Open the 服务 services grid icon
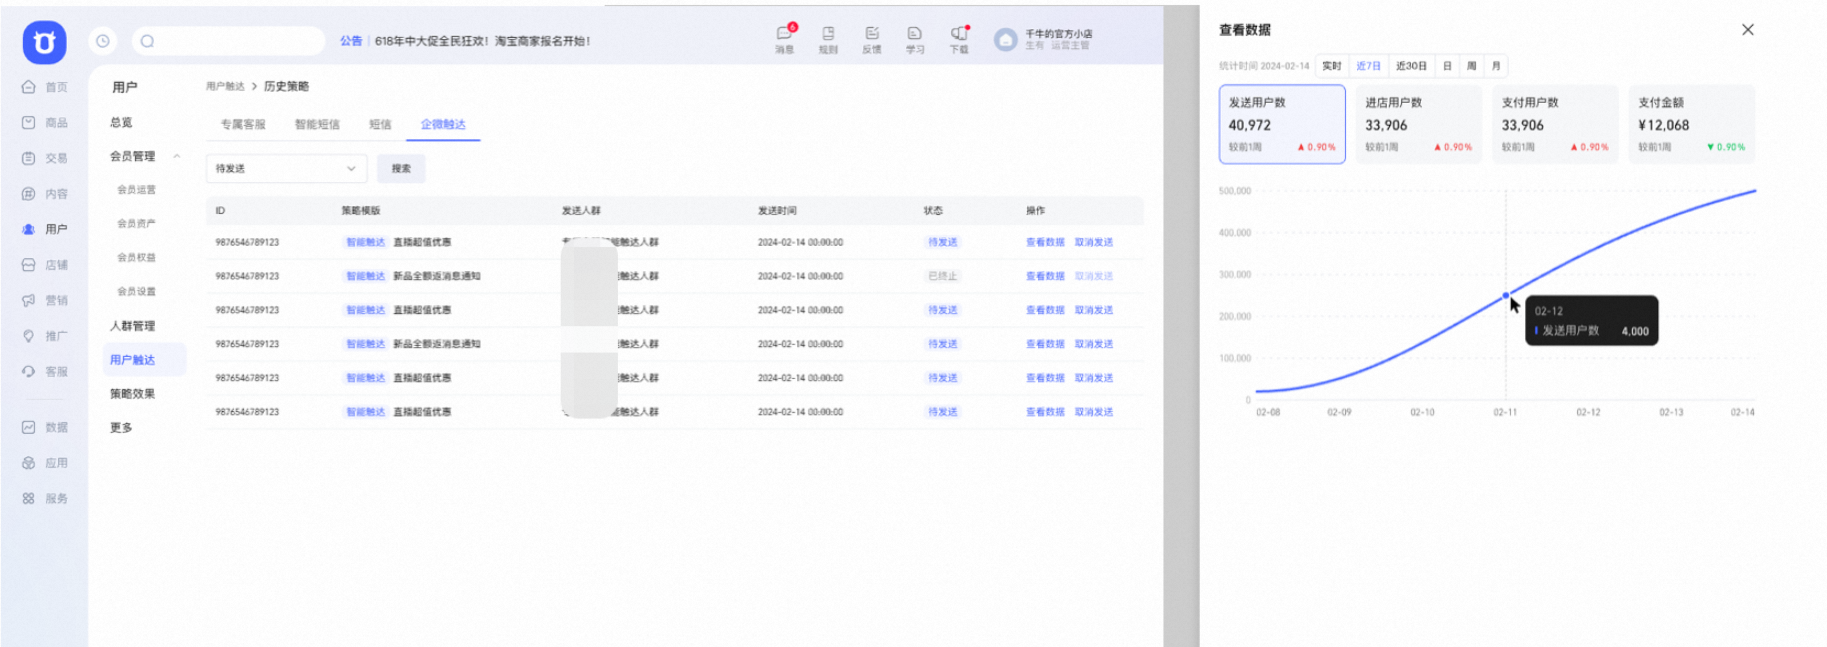This screenshot has height=647, width=1827. (x=29, y=498)
